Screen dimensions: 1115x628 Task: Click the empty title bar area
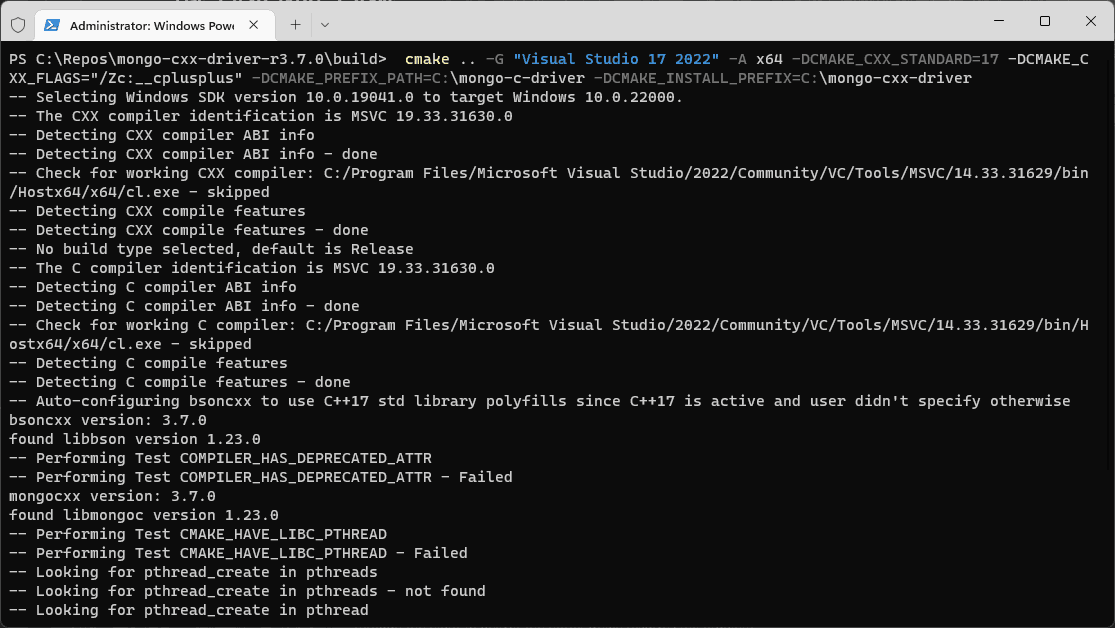(x=650, y=22)
